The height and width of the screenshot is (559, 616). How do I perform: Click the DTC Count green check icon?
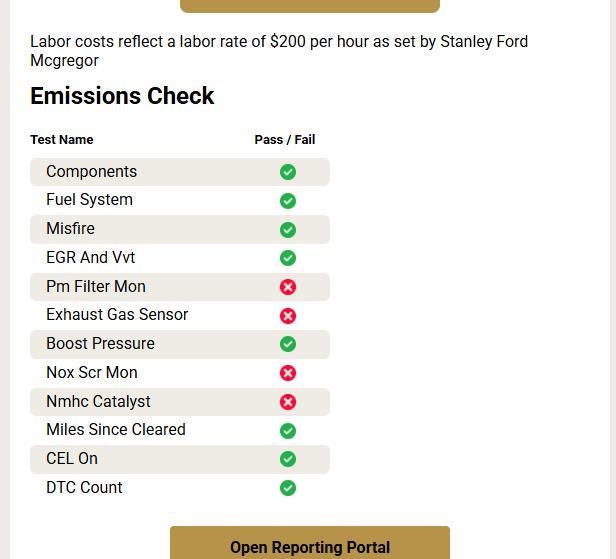coord(288,488)
